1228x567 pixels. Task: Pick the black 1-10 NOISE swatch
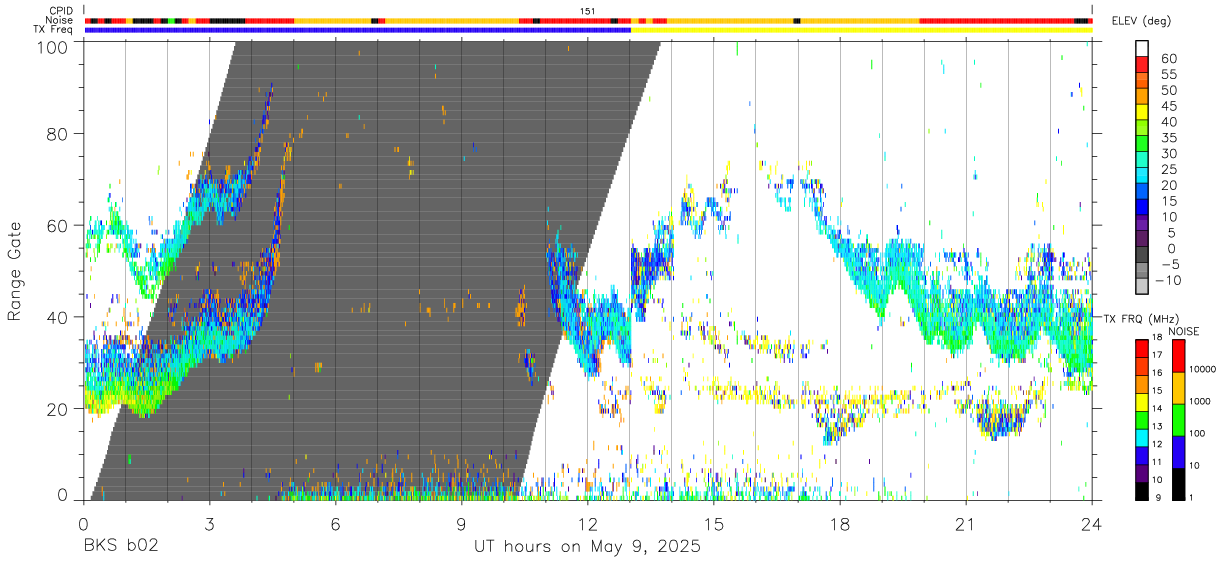point(1179,484)
